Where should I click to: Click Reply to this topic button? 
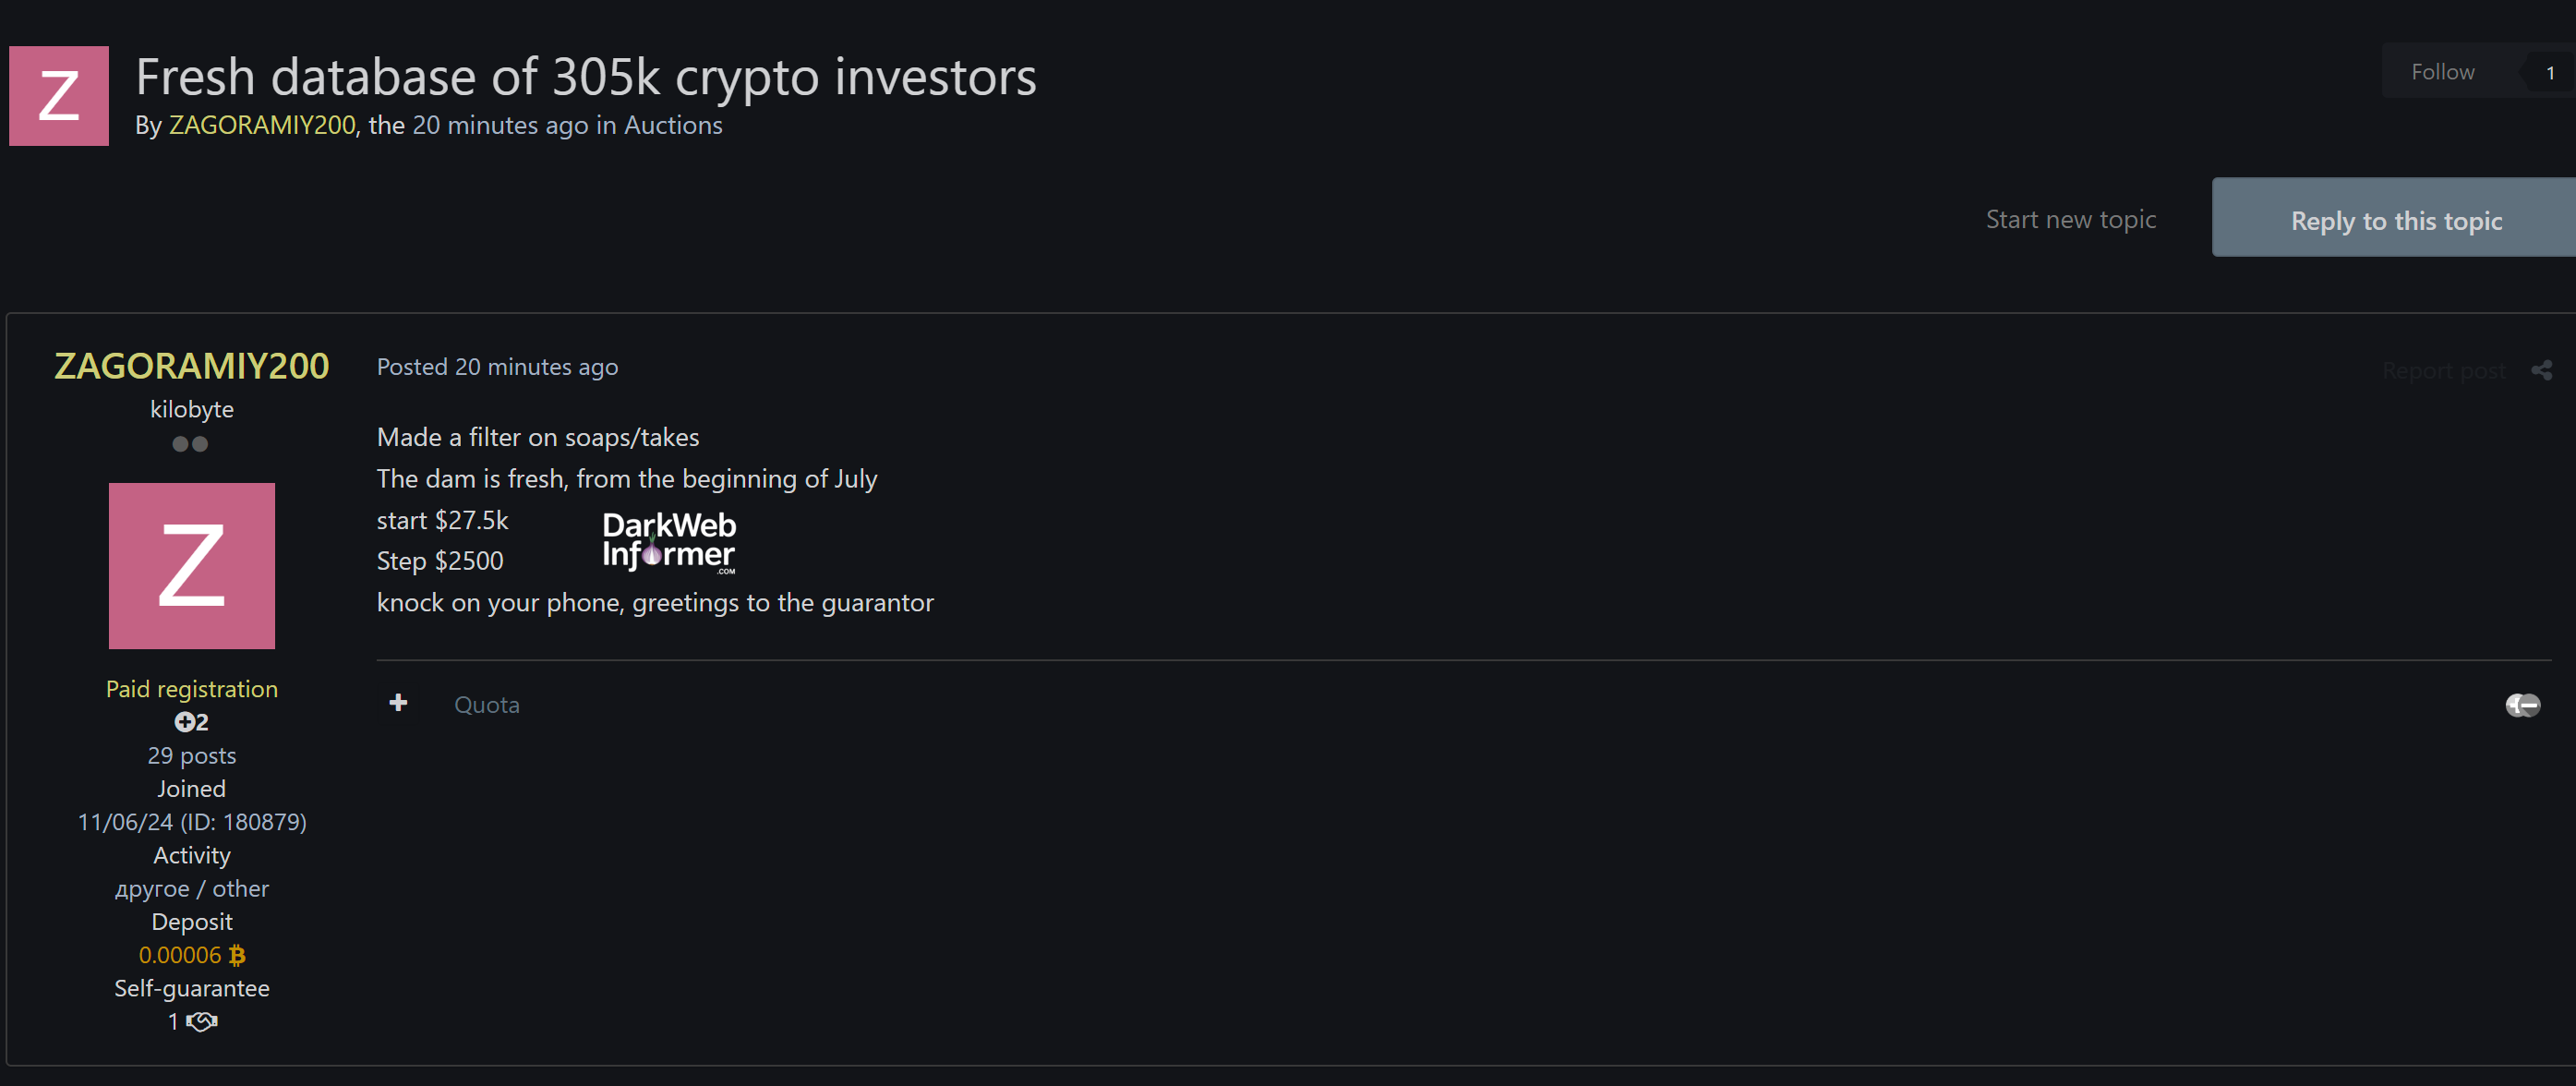[2395, 218]
